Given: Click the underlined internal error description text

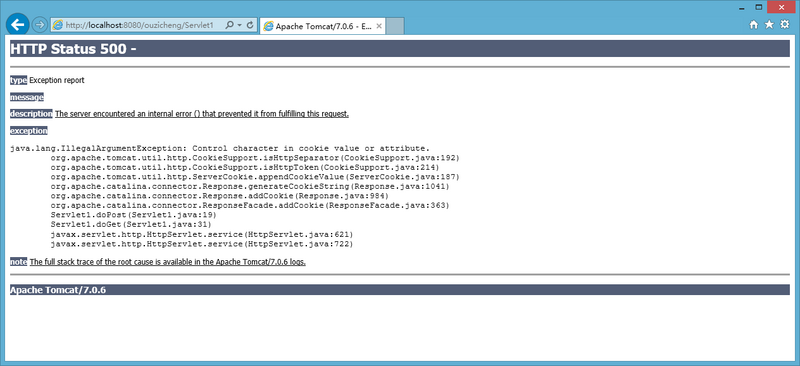Looking at the screenshot, I should coord(202,114).
